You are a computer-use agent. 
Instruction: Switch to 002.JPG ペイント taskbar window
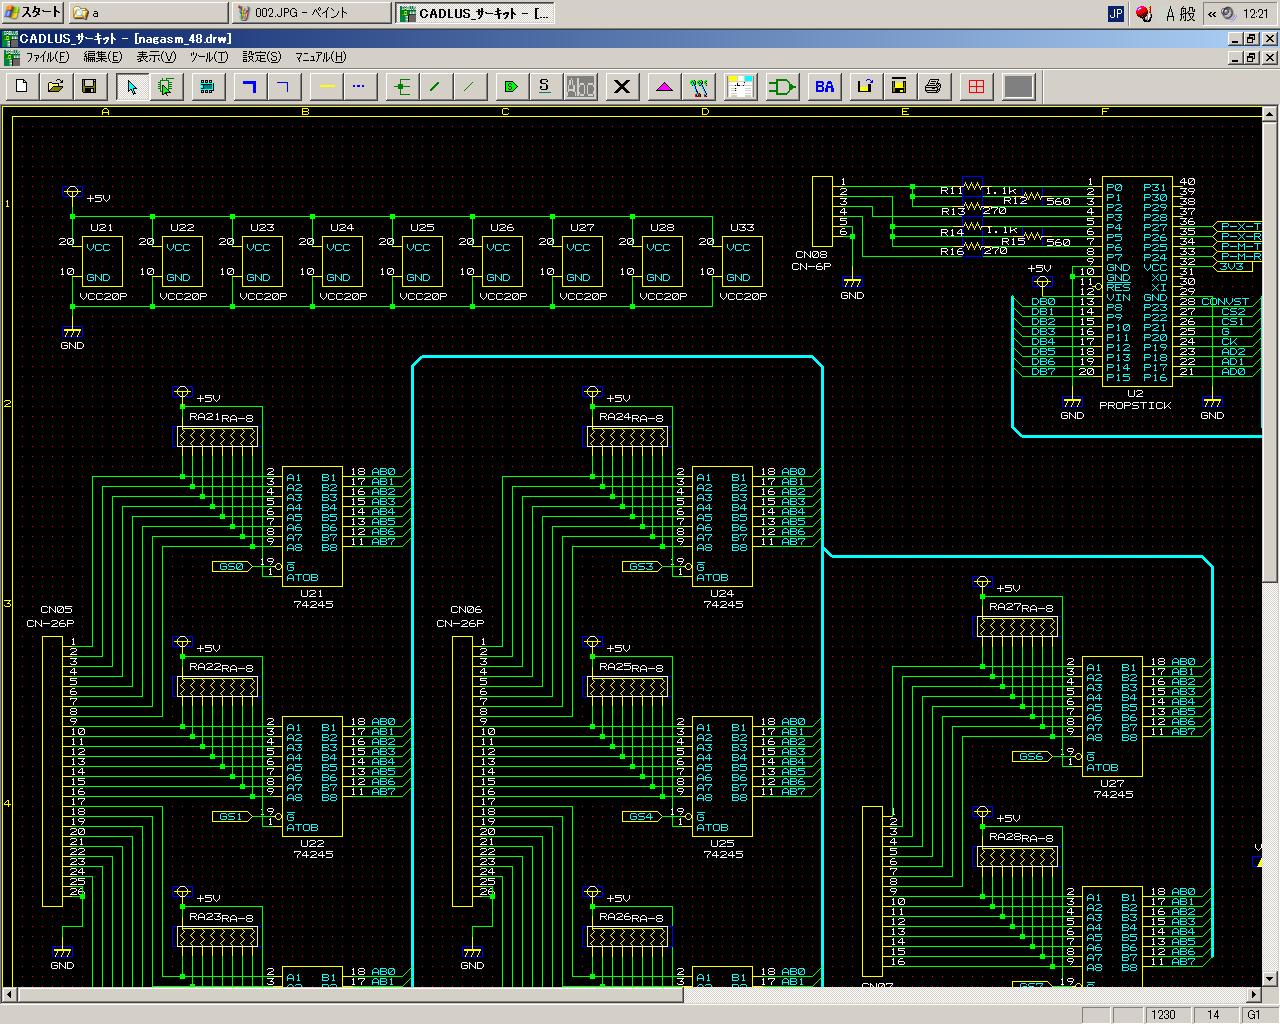click(312, 13)
